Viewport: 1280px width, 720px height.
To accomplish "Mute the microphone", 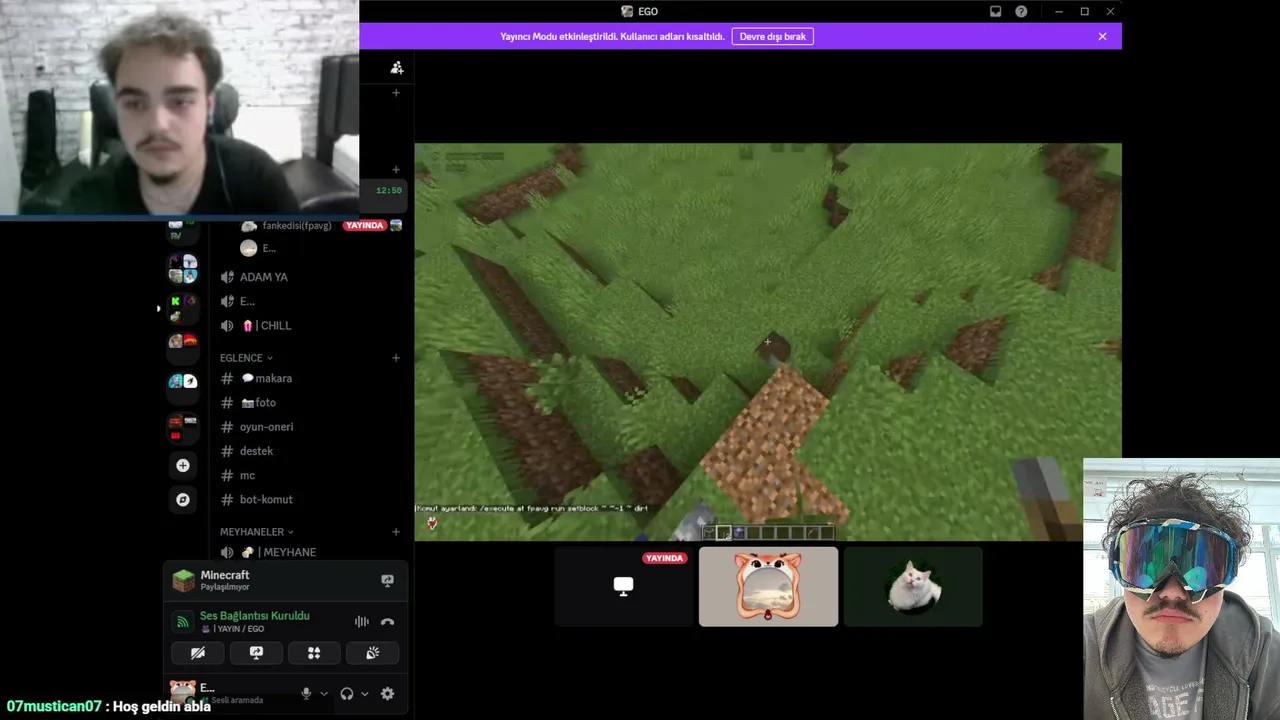I will [x=306, y=694].
